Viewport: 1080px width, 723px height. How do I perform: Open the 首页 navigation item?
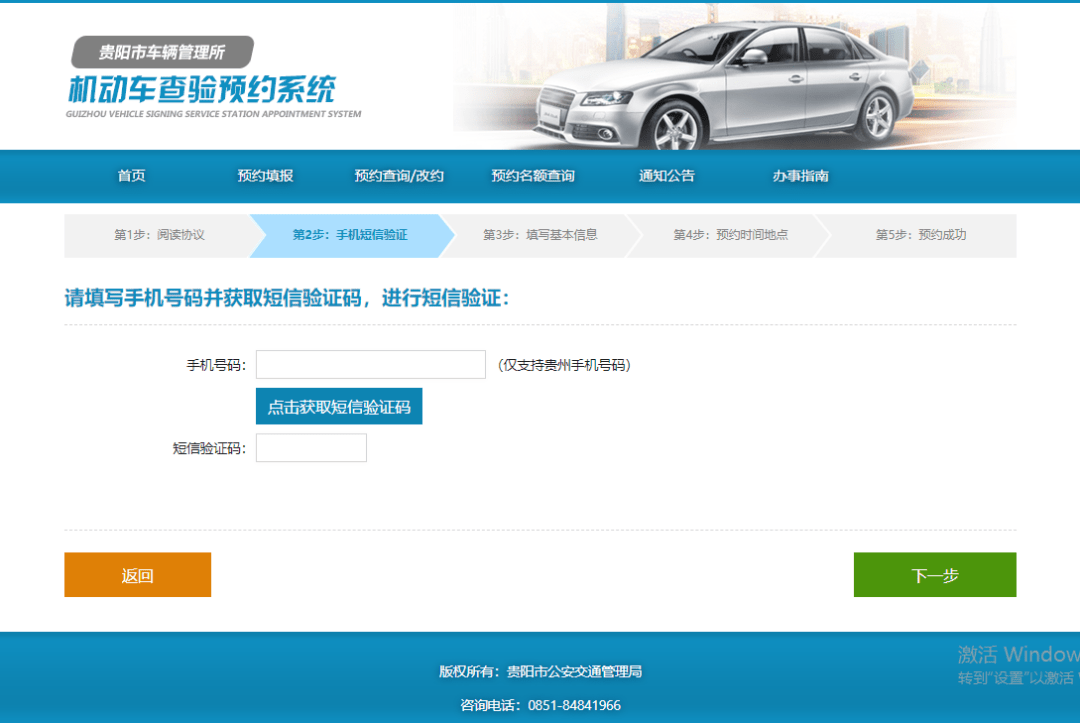click(x=131, y=176)
